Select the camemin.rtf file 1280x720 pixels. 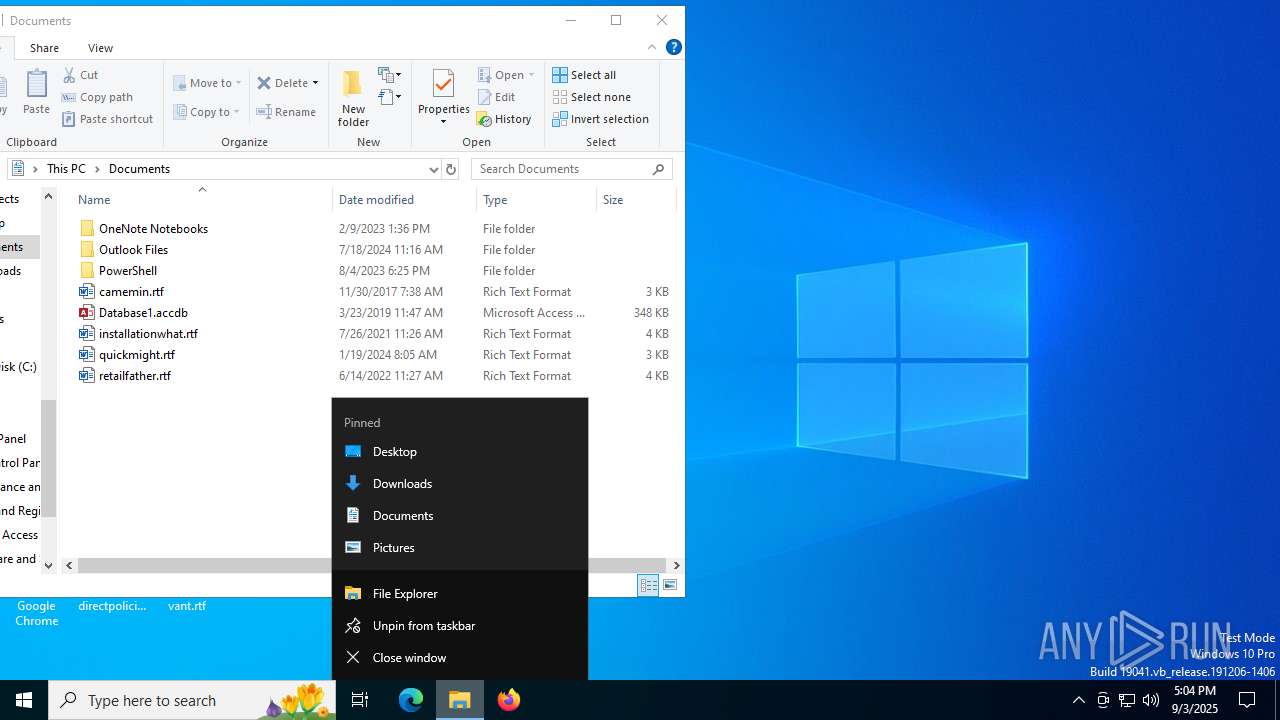click(131, 291)
